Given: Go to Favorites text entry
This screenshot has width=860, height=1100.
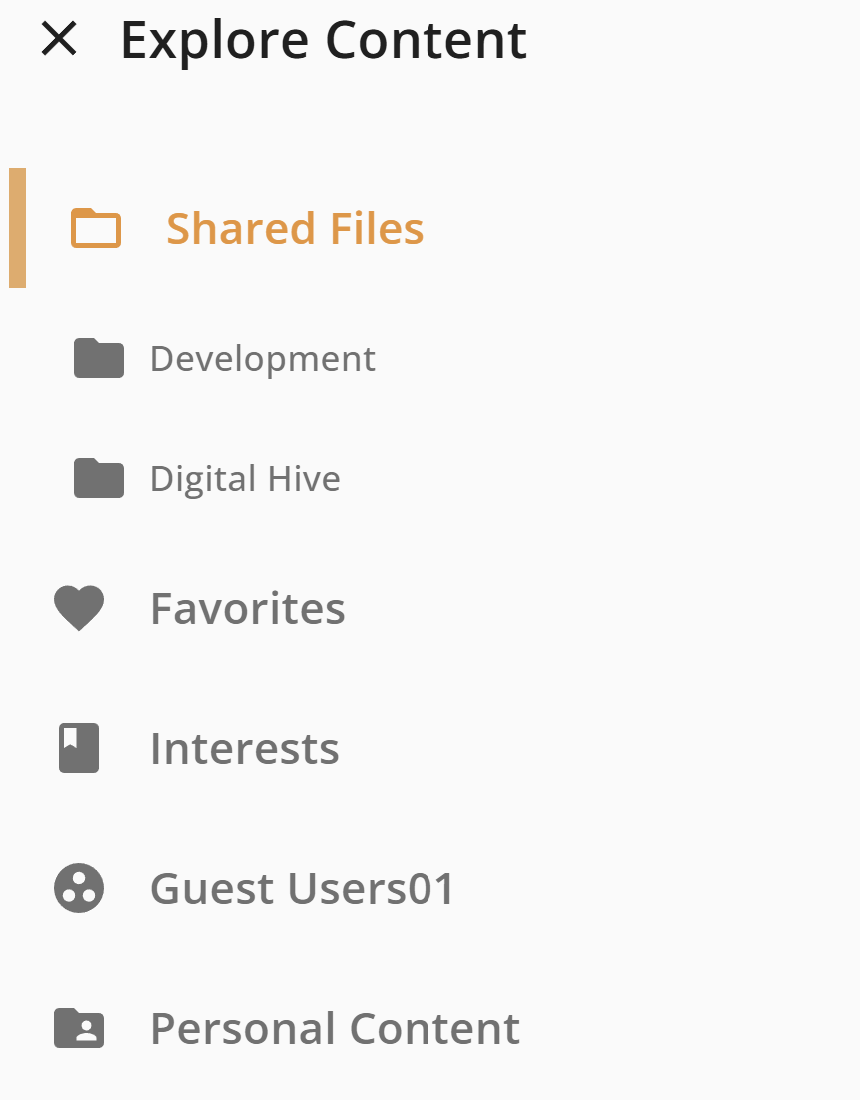Looking at the screenshot, I should pos(248,608).
